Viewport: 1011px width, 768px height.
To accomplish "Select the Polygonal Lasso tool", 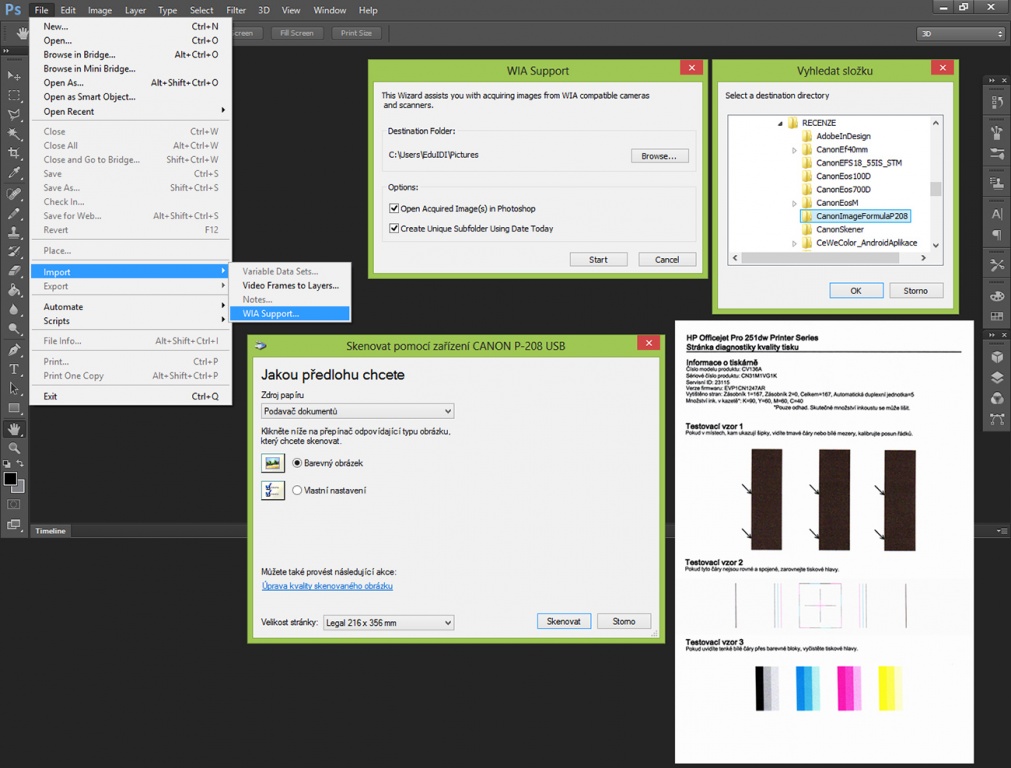I will click(x=14, y=115).
